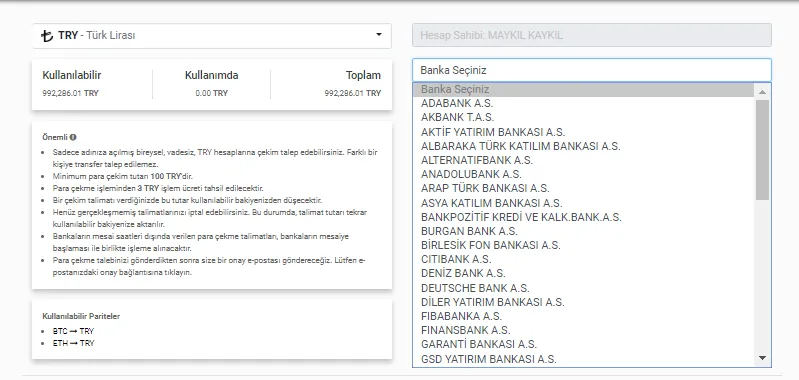The image size is (799, 380).
Task: Click the Kullanımda amount 0.00 TRY
Action: click(x=211, y=94)
